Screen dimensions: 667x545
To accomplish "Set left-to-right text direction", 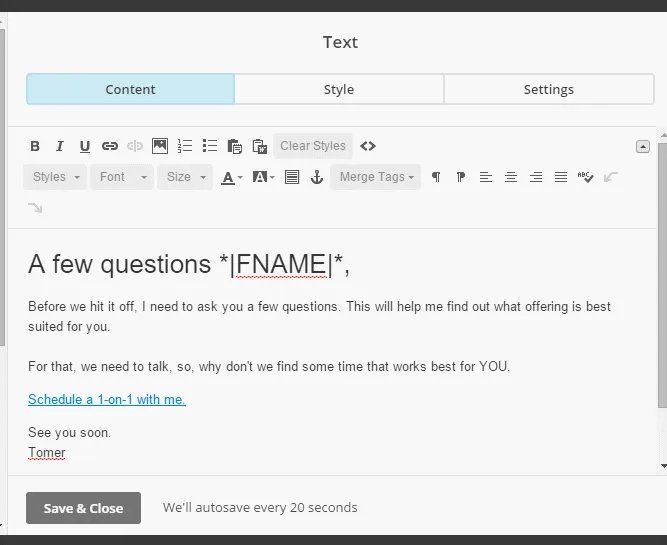I will [x=436, y=177].
